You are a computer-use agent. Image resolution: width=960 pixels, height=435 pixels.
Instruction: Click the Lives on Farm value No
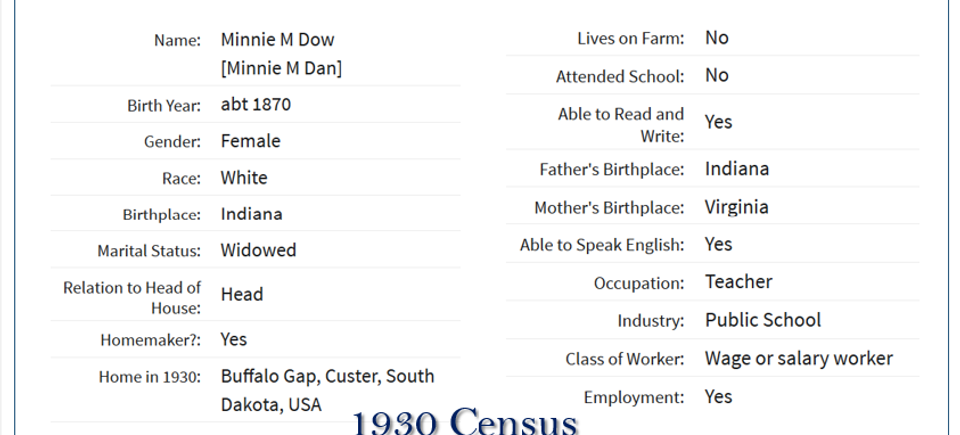pyautogui.click(x=717, y=38)
